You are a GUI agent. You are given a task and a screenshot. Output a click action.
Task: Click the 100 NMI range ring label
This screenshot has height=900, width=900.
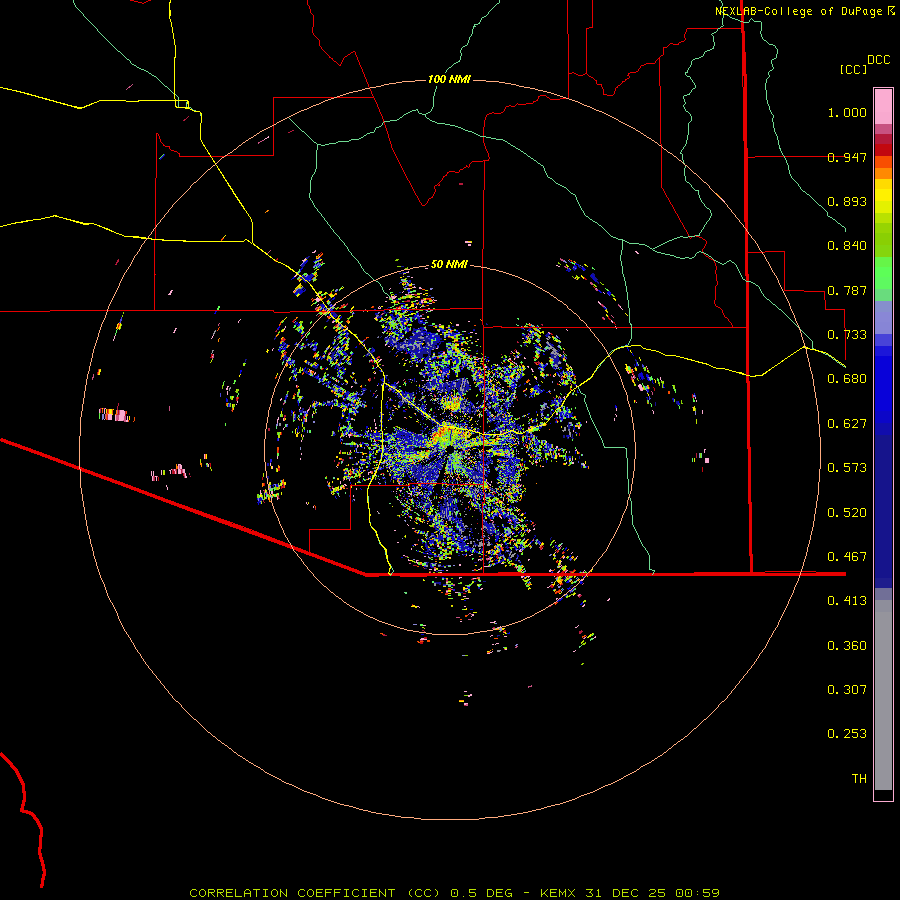(x=449, y=79)
